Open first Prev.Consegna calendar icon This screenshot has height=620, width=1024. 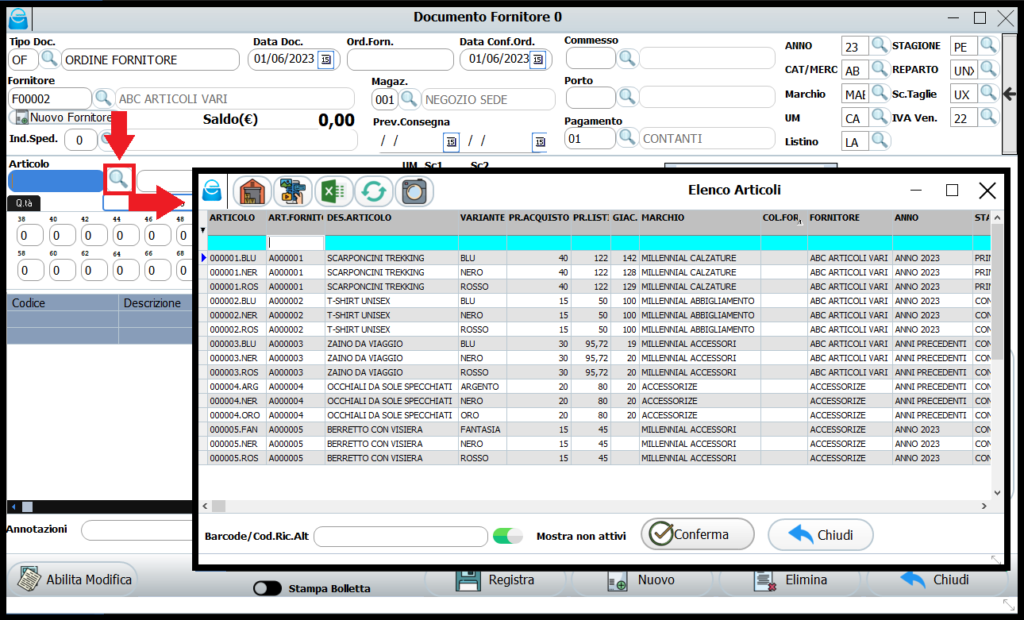(451, 141)
